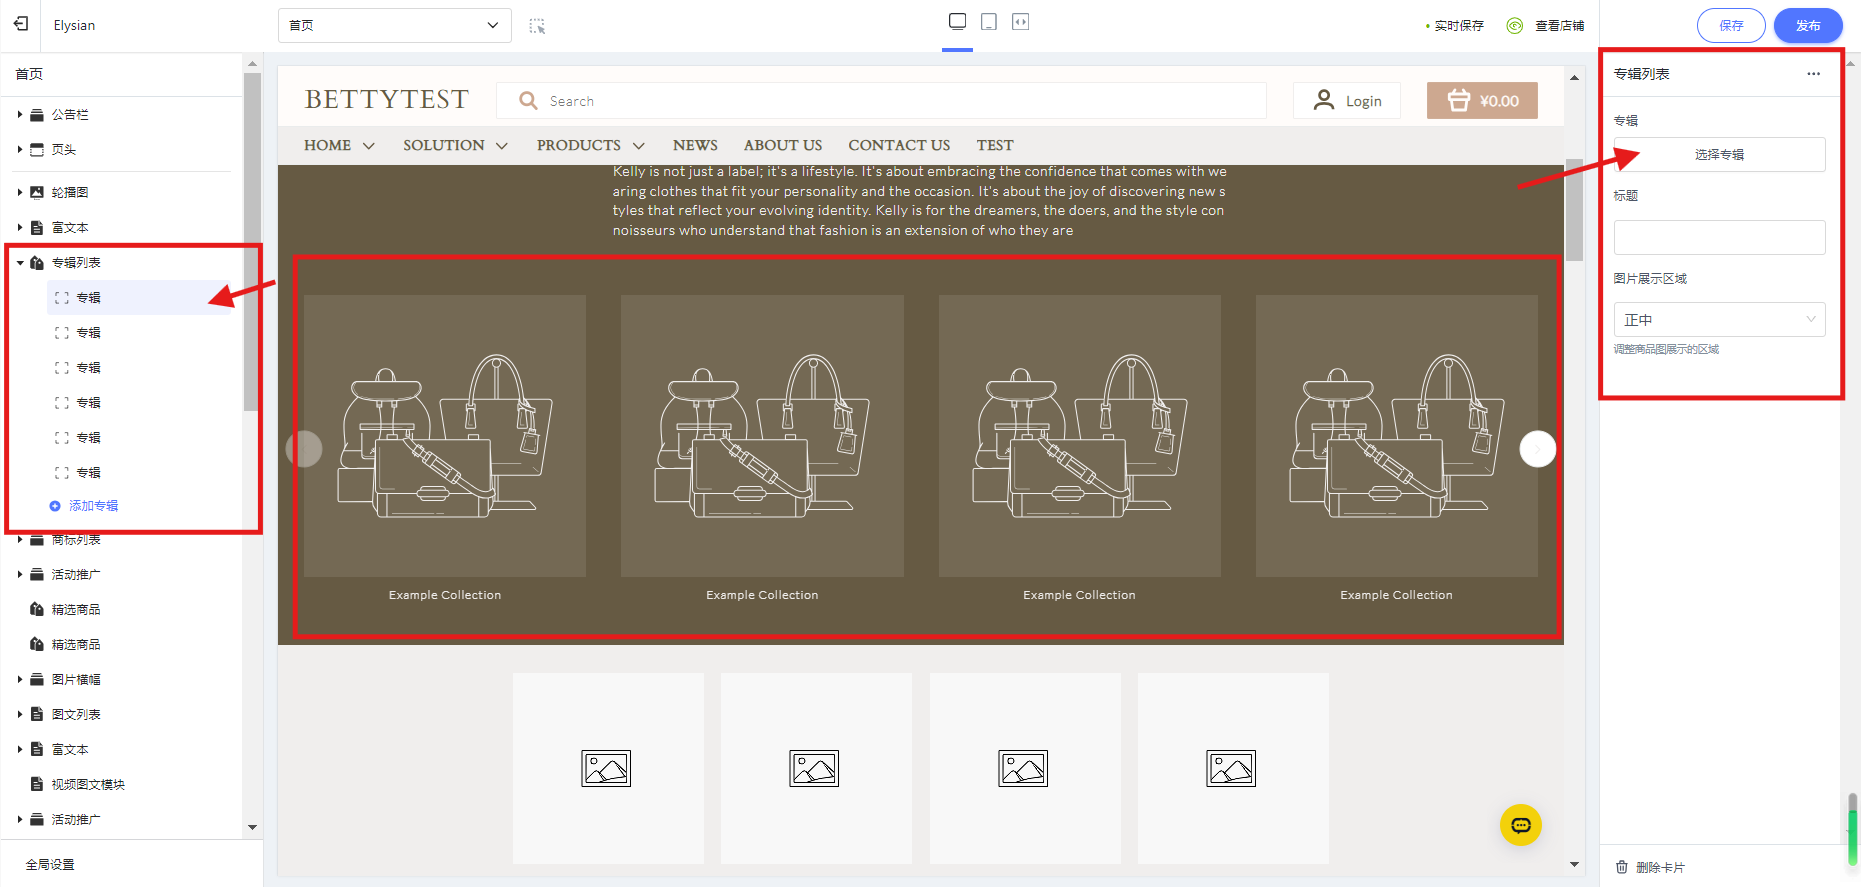Click the exit editor icon beside Elysian
The image size is (1861, 887).
(x=21, y=24)
